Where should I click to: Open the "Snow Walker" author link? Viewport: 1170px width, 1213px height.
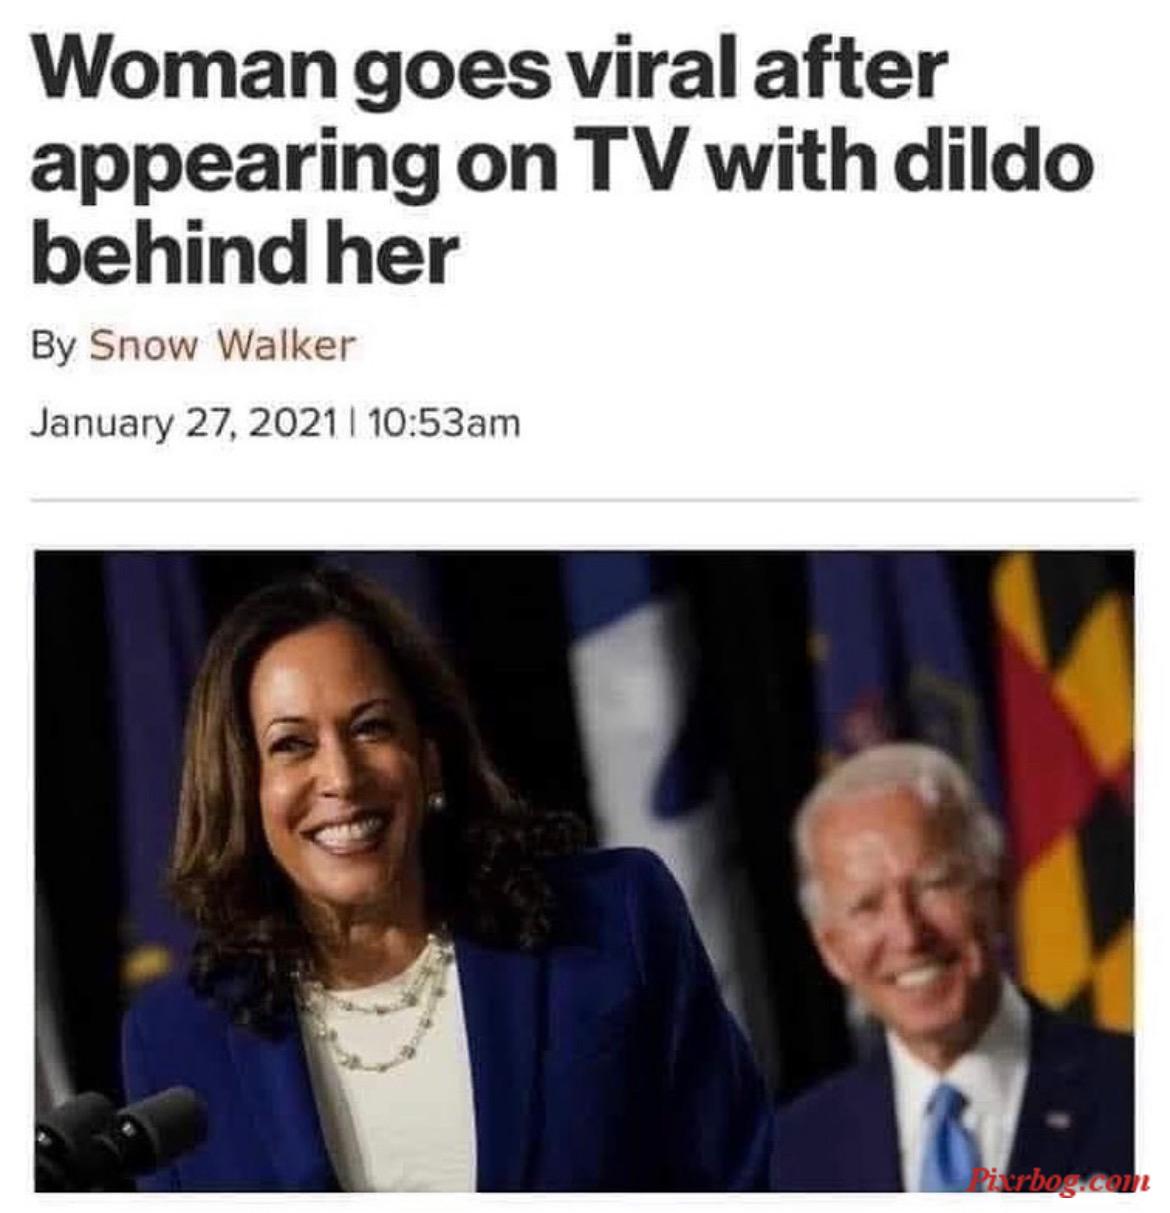[222, 345]
